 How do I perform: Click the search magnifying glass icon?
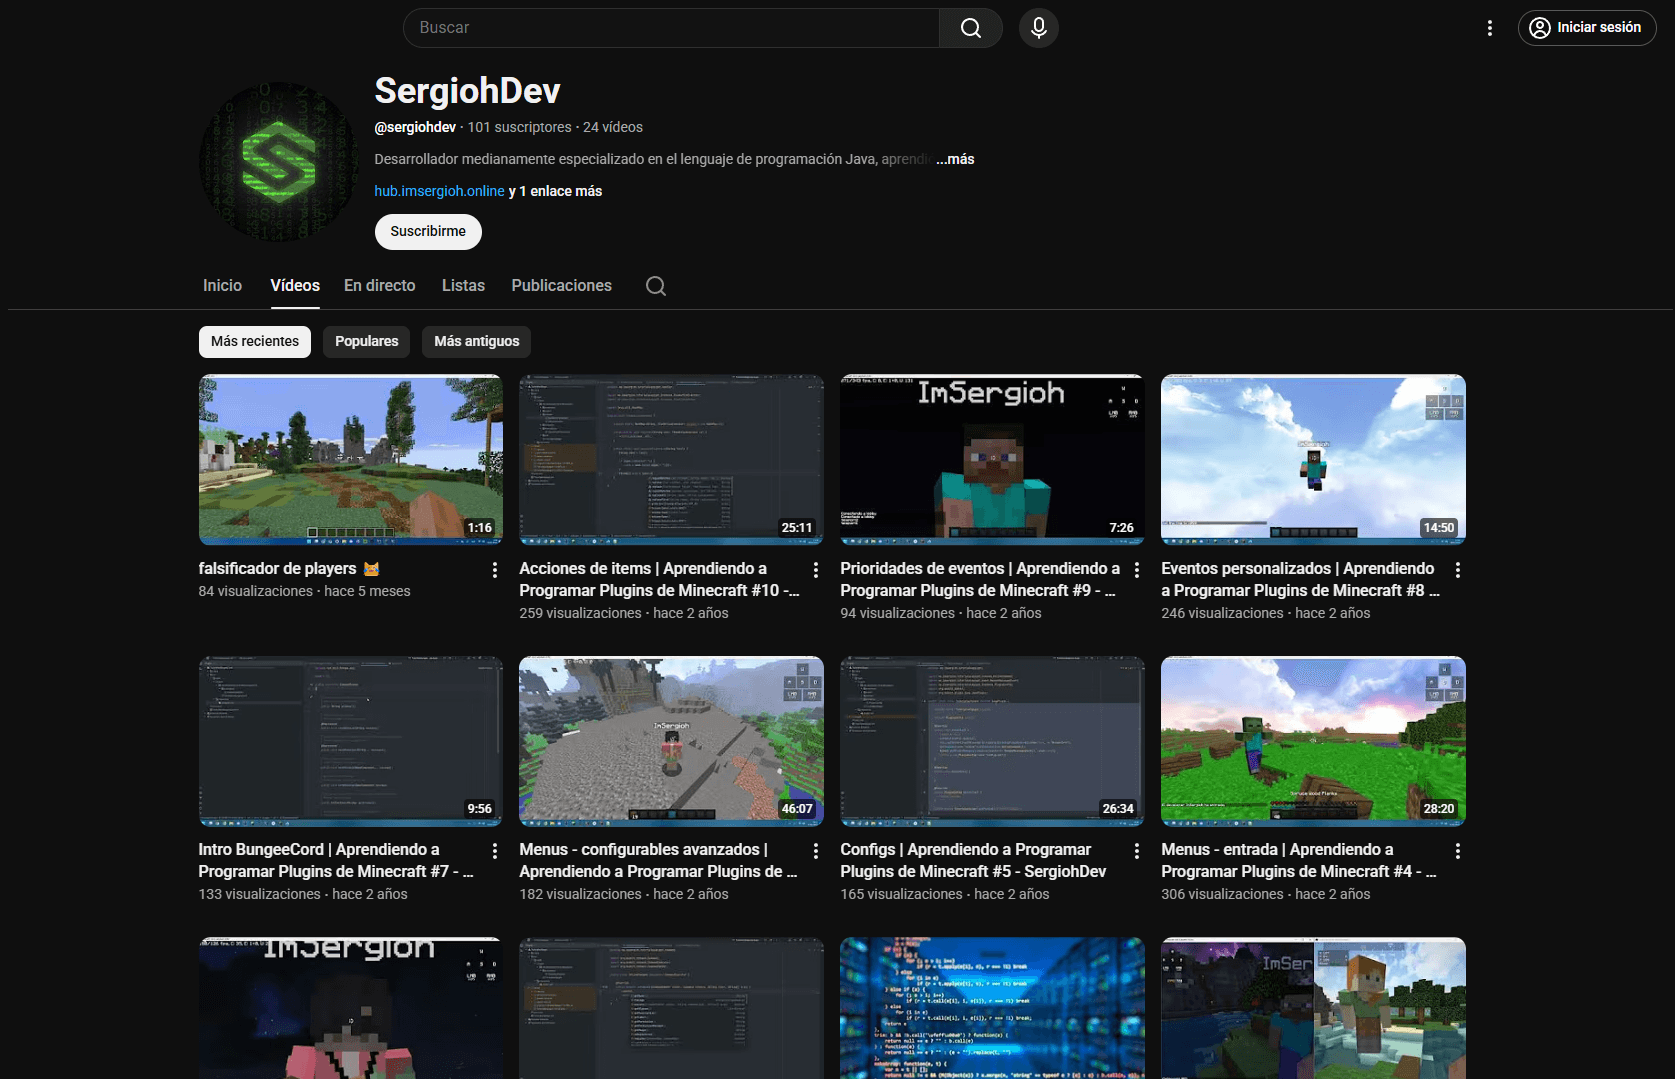pos(969,27)
